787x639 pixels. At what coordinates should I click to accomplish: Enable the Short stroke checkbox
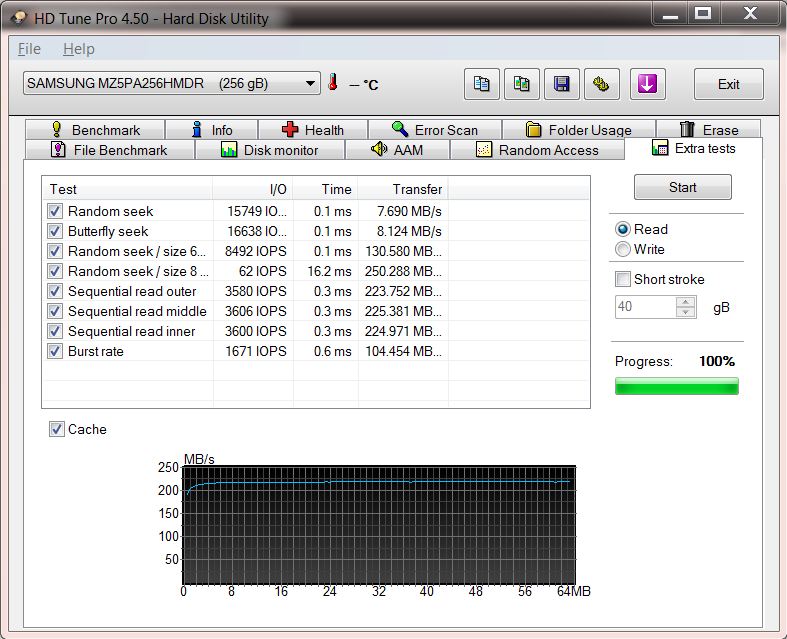click(x=623, y=279)
